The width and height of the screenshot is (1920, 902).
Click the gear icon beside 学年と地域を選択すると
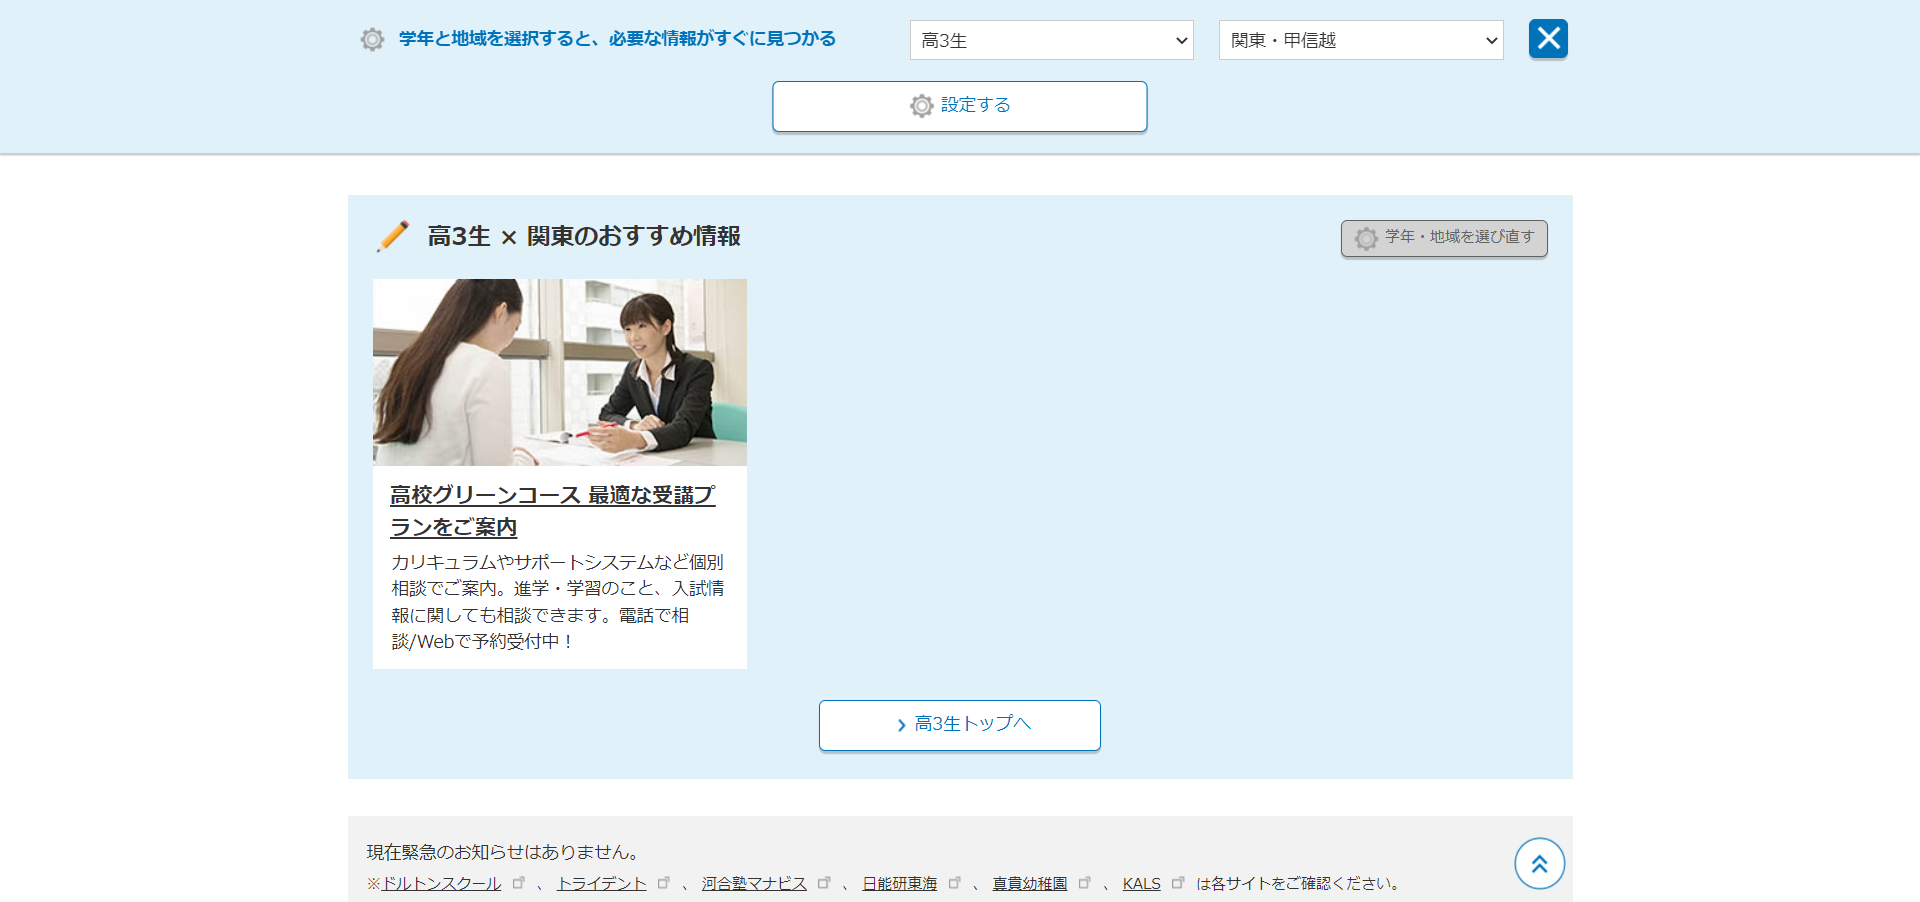(372, 40)
